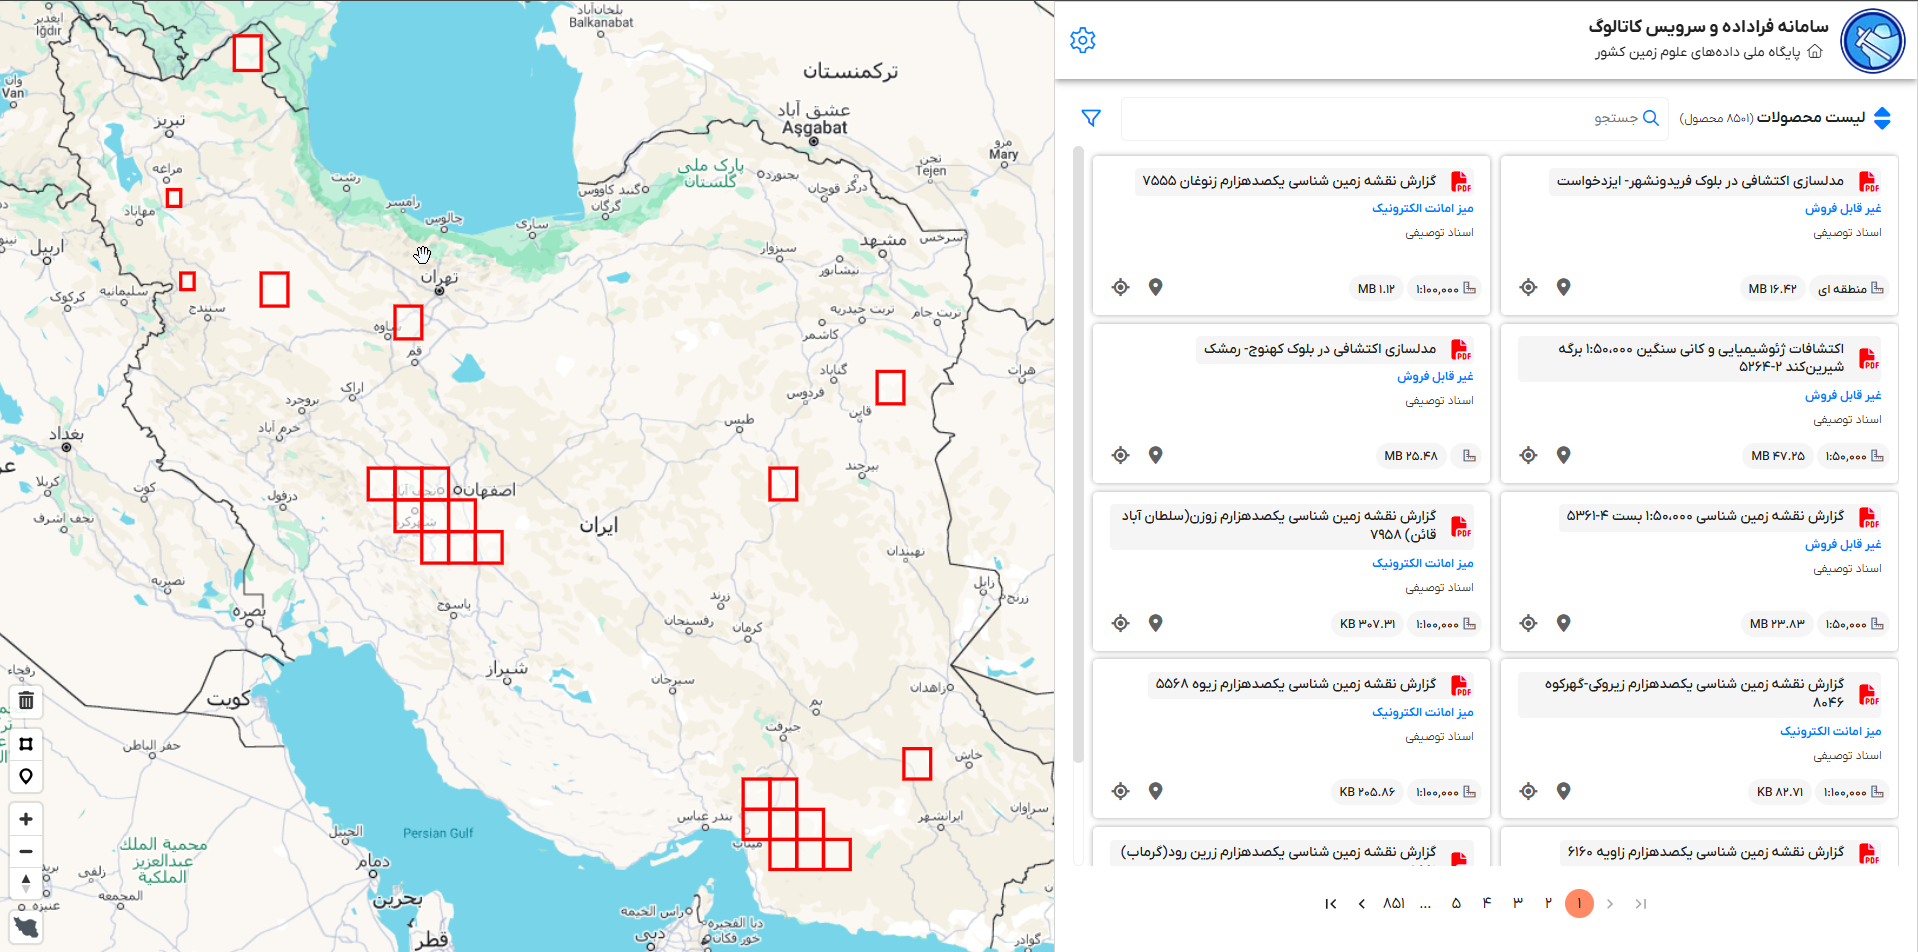Select the place marker tool on map
1918x952 pixels.
click(x=26, y=776)
